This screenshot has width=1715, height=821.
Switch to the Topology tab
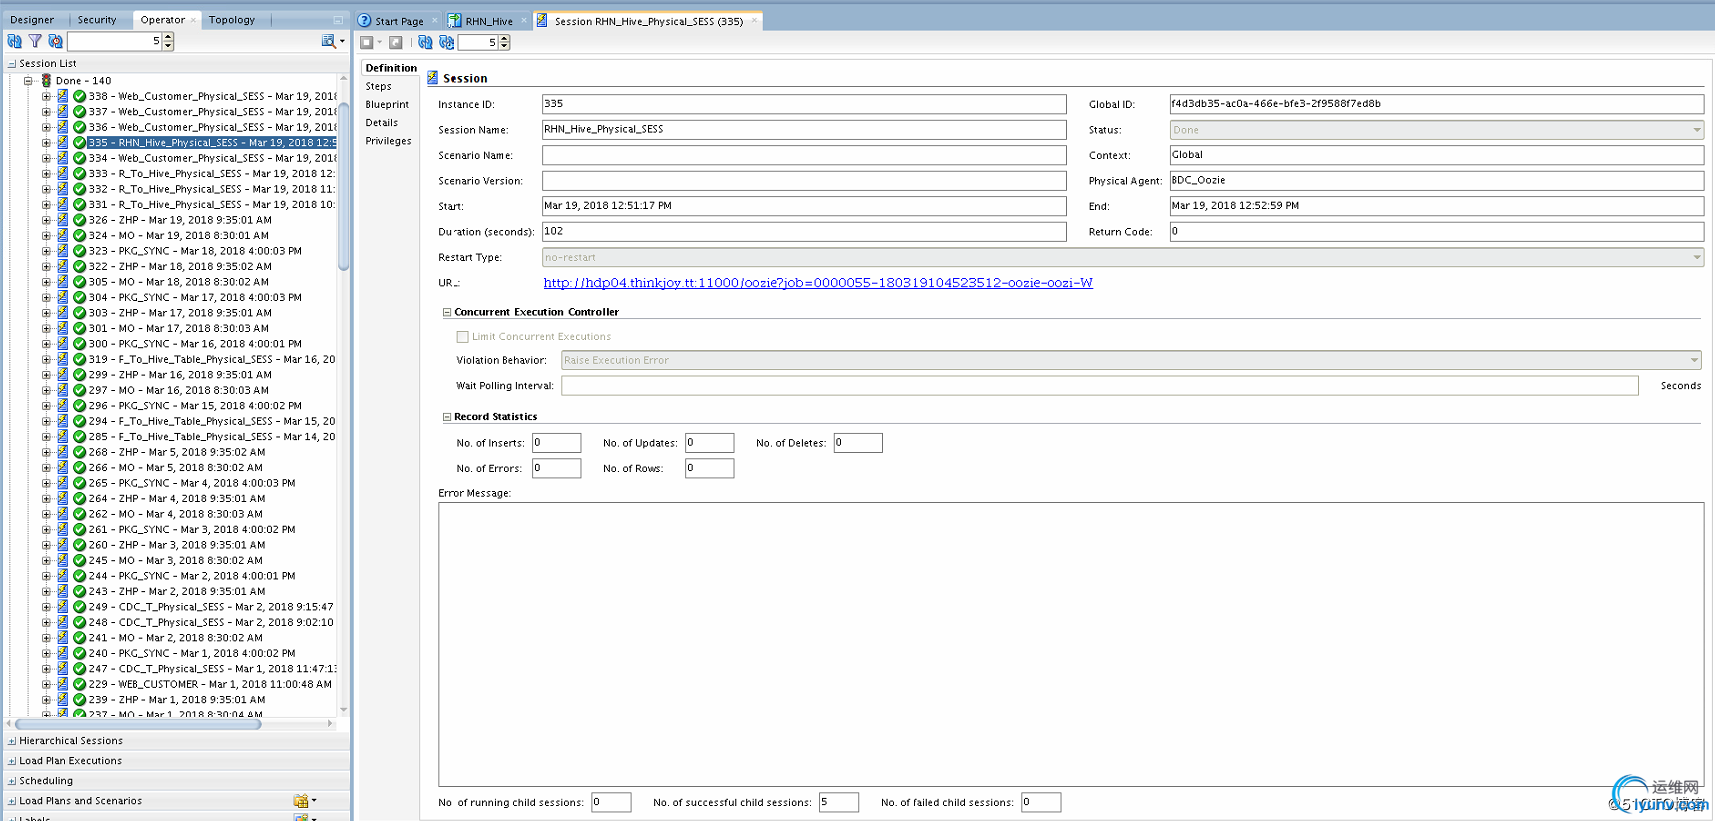[x=231, y=20]
